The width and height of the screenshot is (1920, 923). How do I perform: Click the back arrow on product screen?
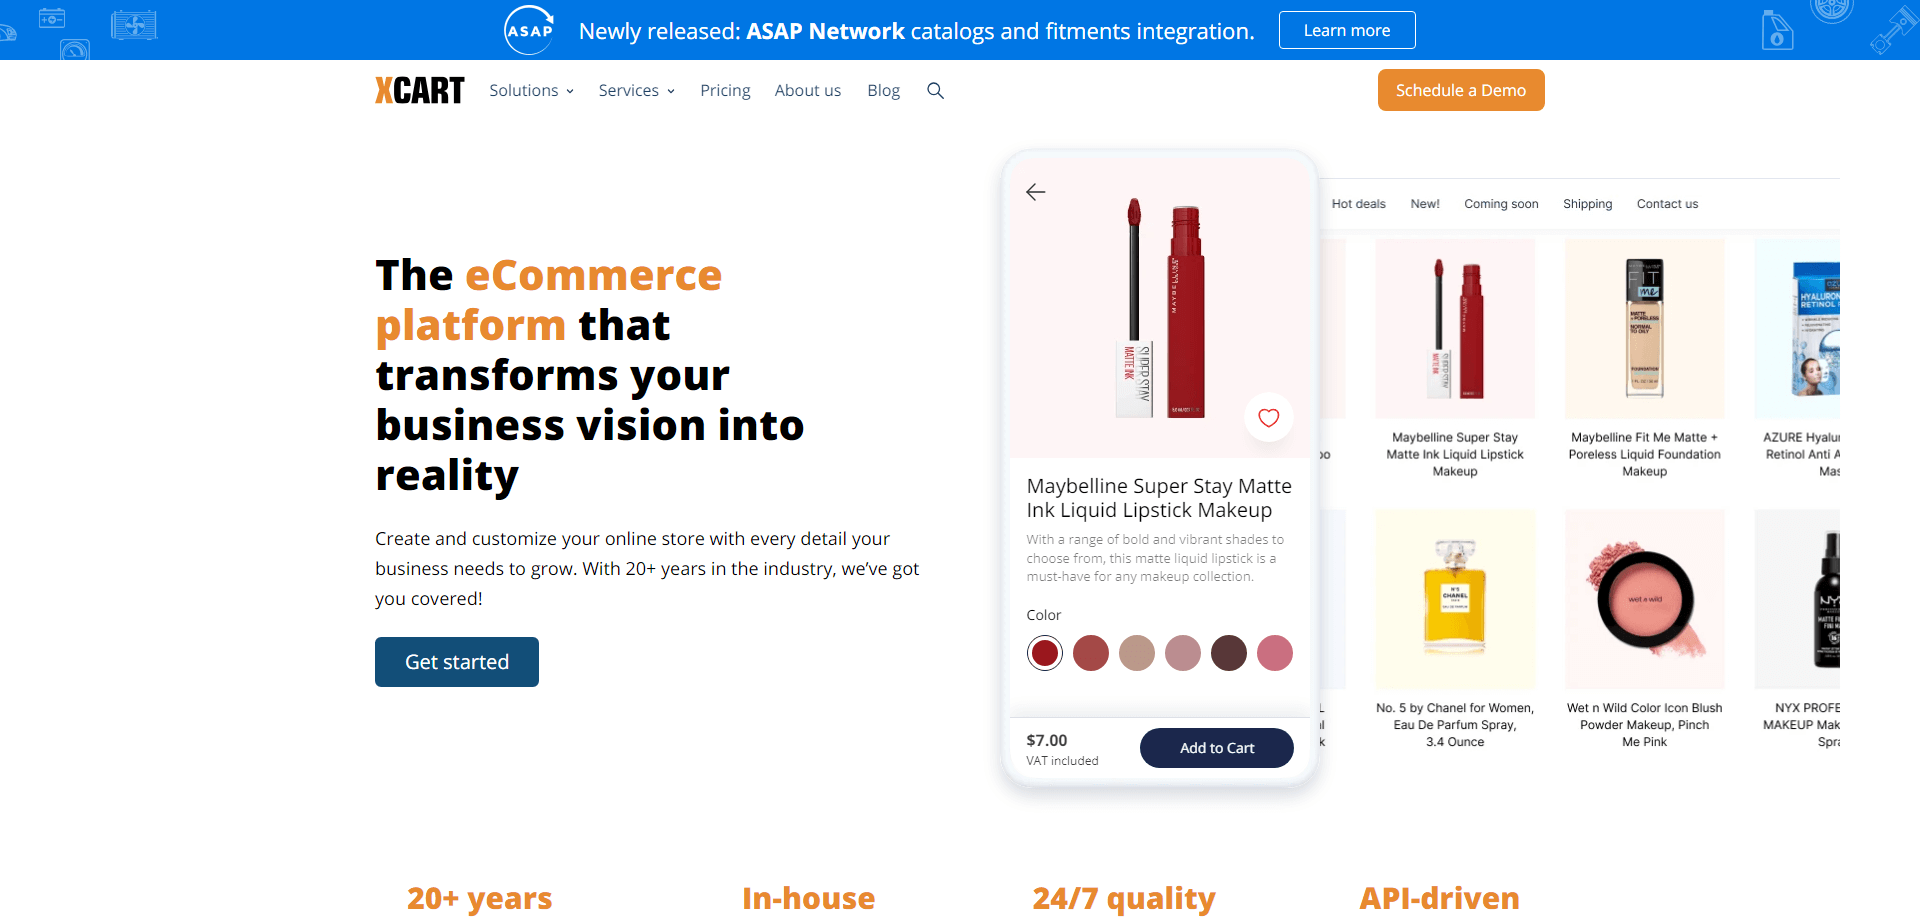tap(1036, 191)
